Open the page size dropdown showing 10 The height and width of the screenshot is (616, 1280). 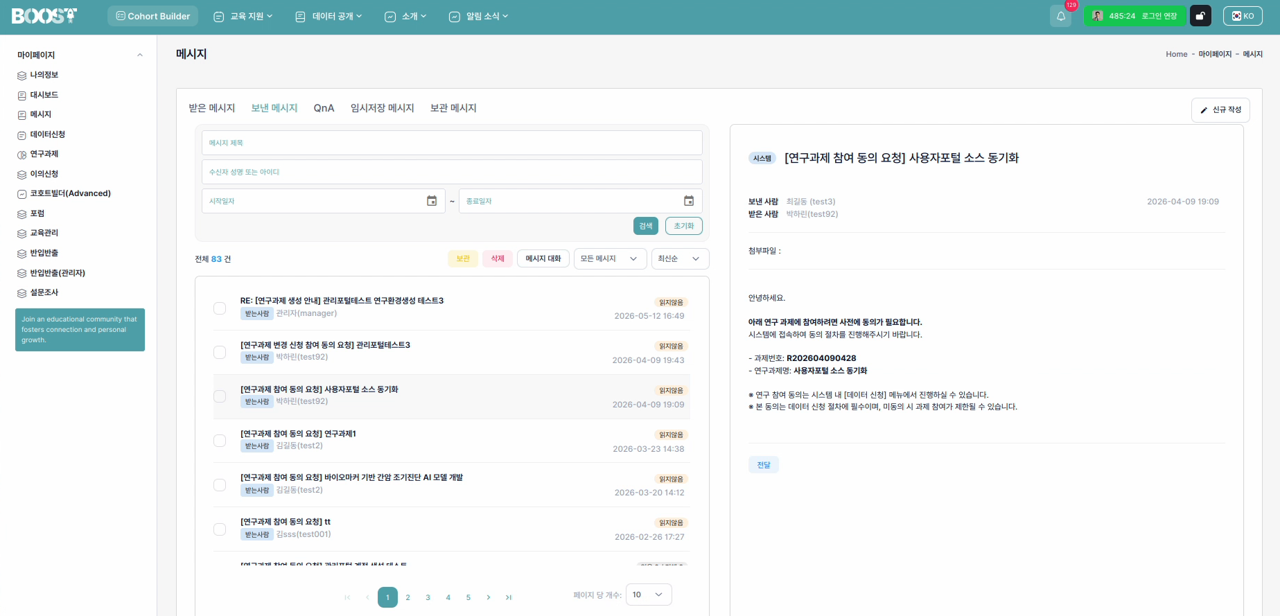649,594
